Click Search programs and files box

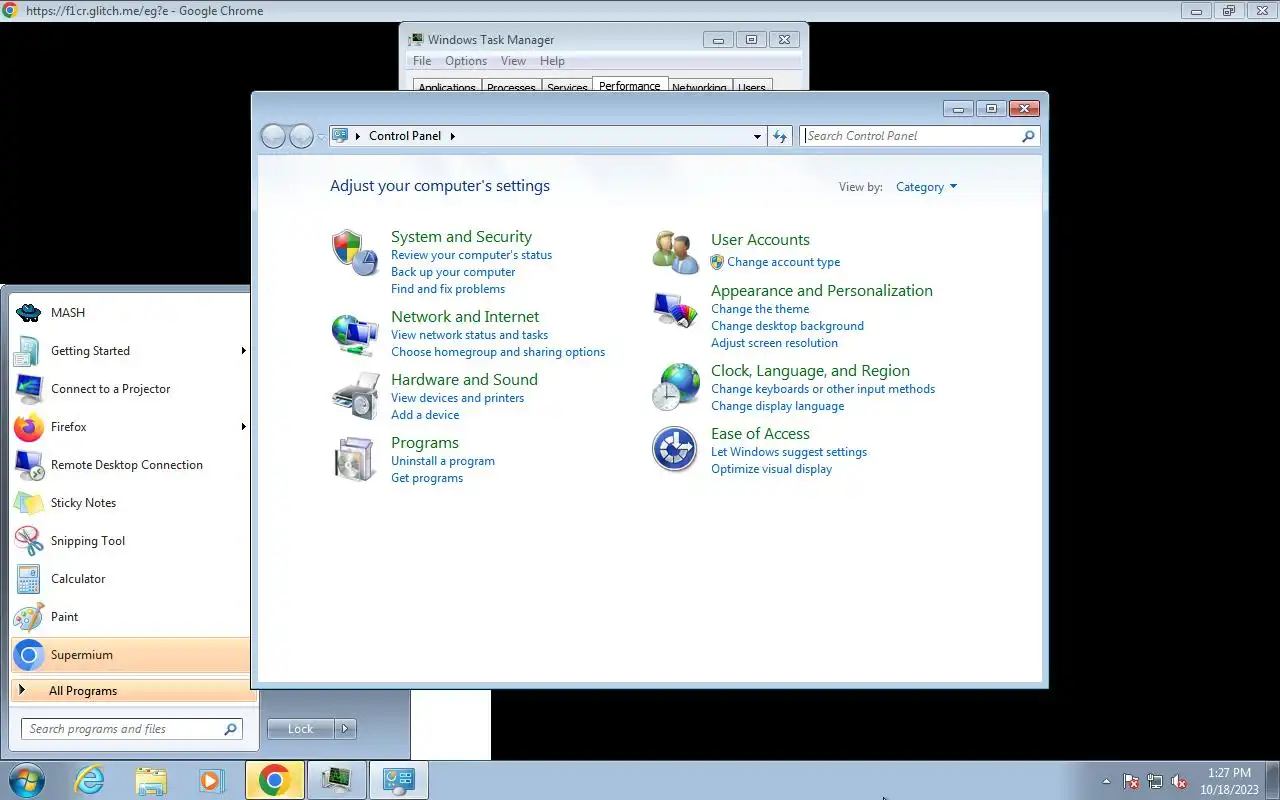131,729
